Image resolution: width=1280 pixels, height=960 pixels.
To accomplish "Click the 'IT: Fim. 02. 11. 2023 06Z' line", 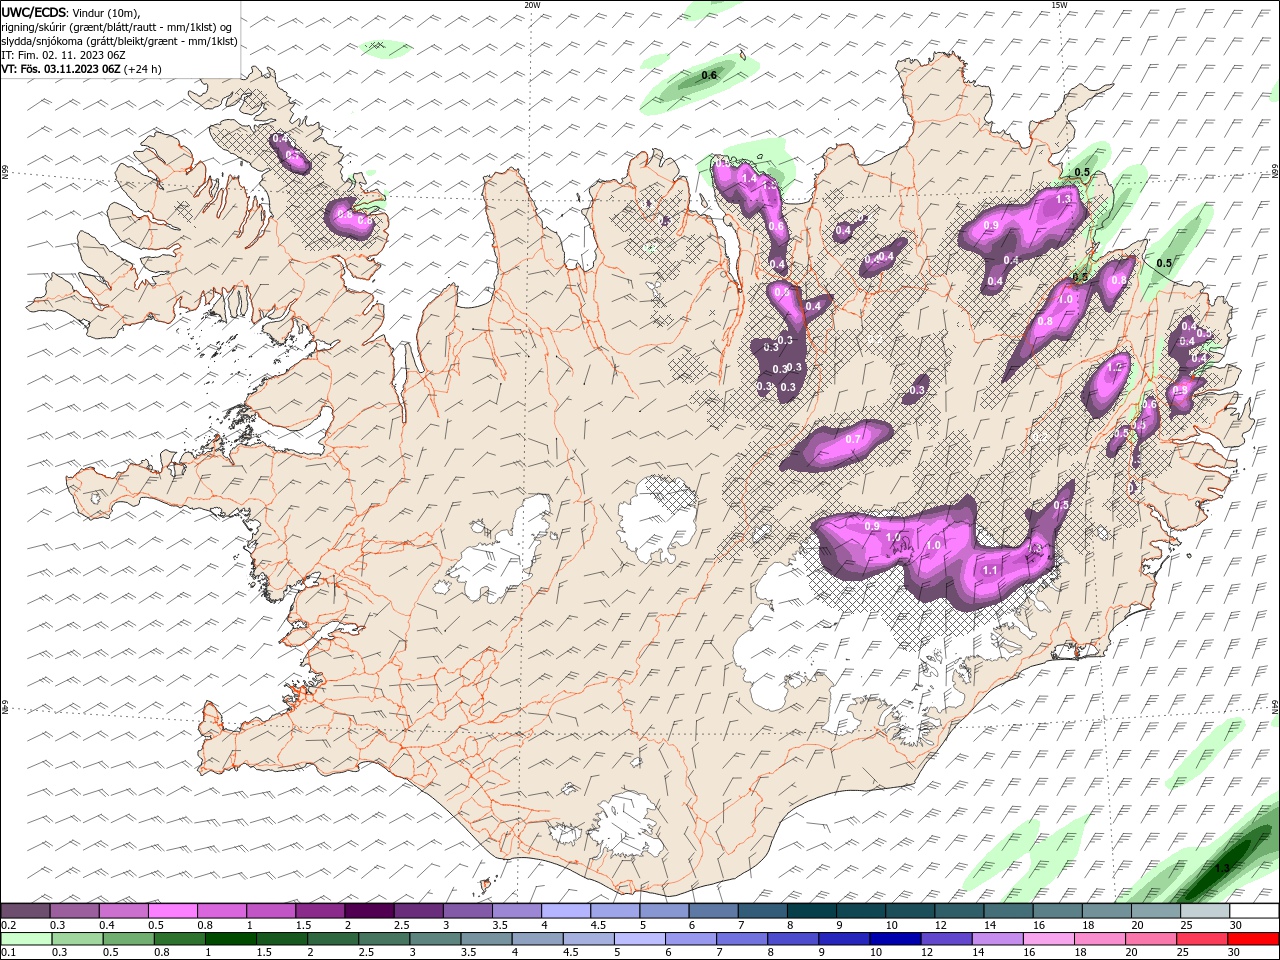I will pyautogui.click(x=63, y=55).
